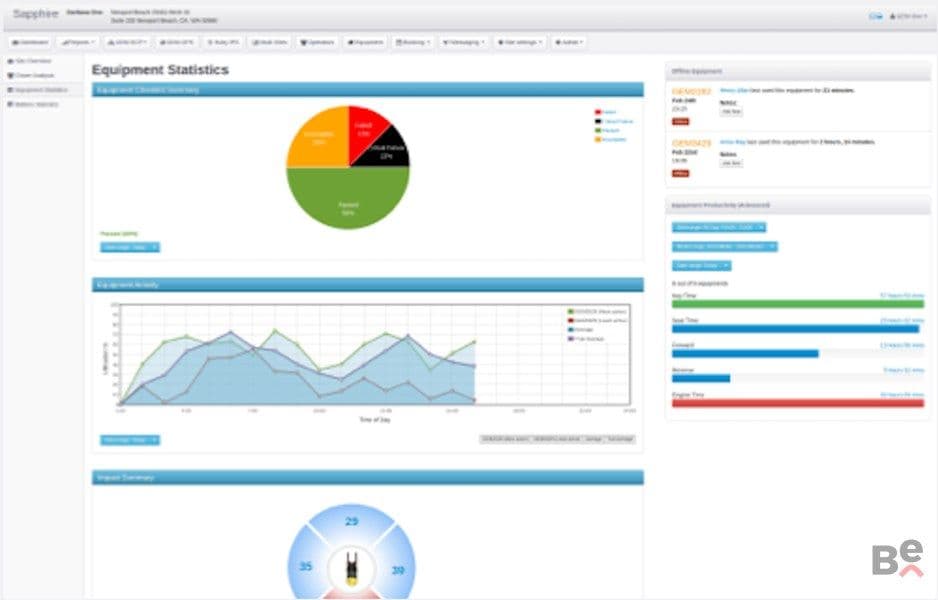Toggle the Passed legend entry in pie chart
This screenshot has width=938, height=600.
pos(607,130)
